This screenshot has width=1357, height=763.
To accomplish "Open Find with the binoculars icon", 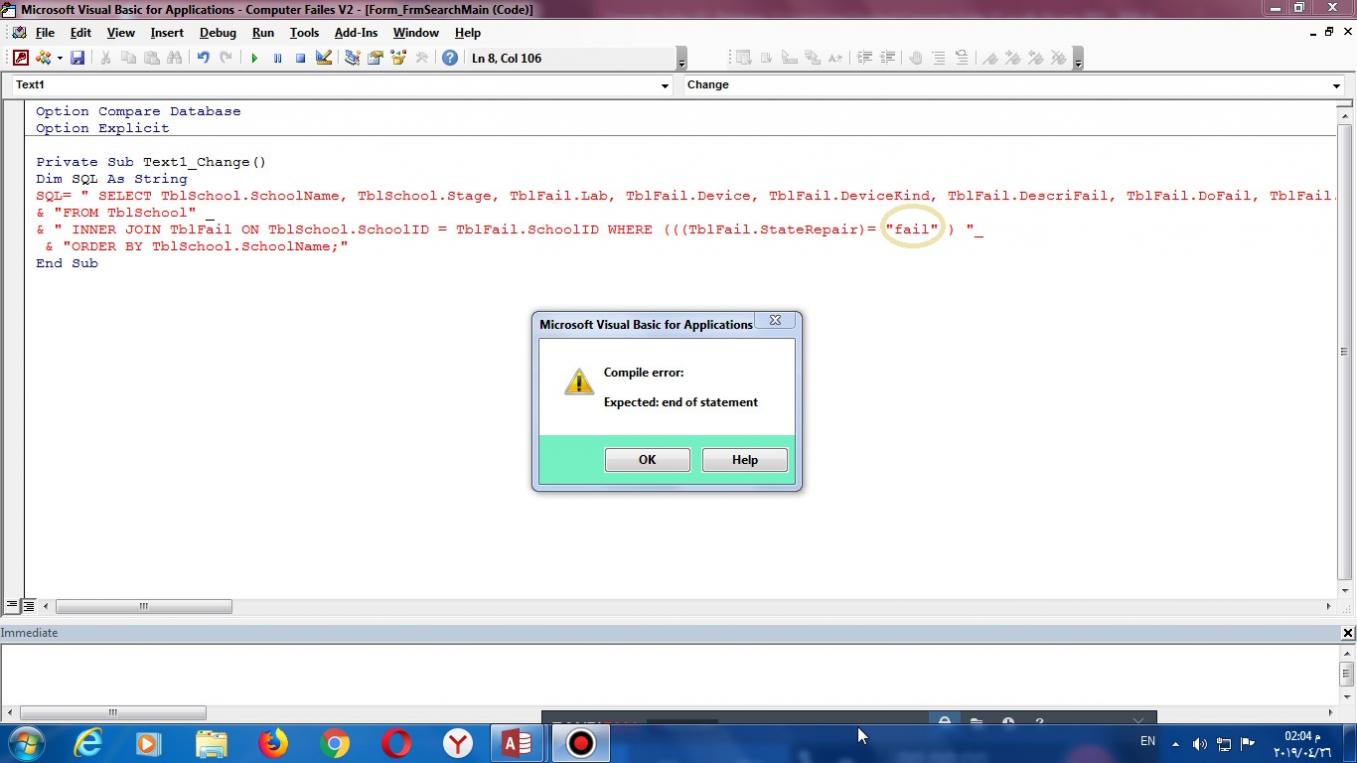I will point(174,58).
